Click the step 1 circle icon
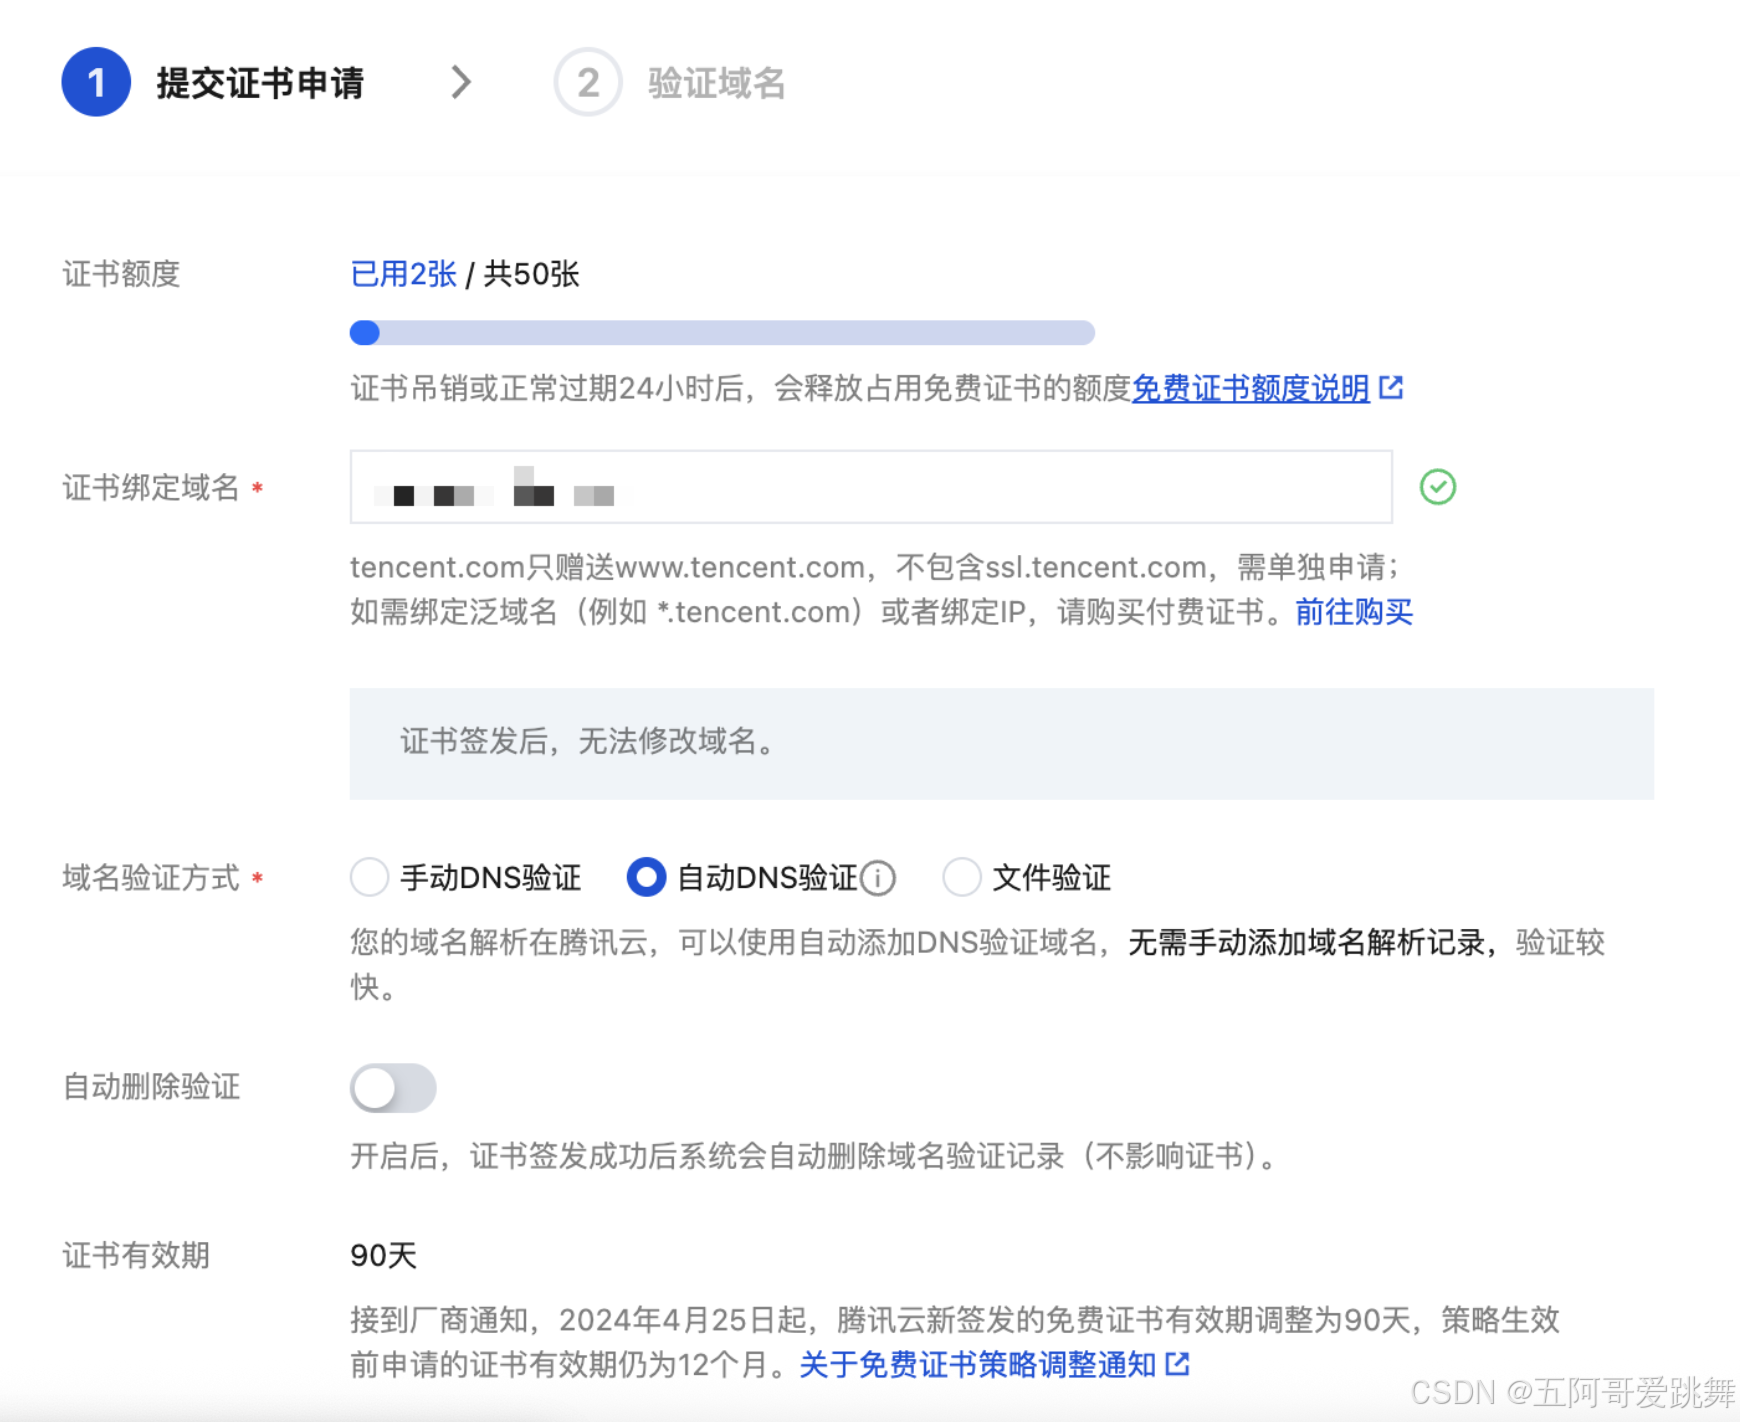 [96, 82]
